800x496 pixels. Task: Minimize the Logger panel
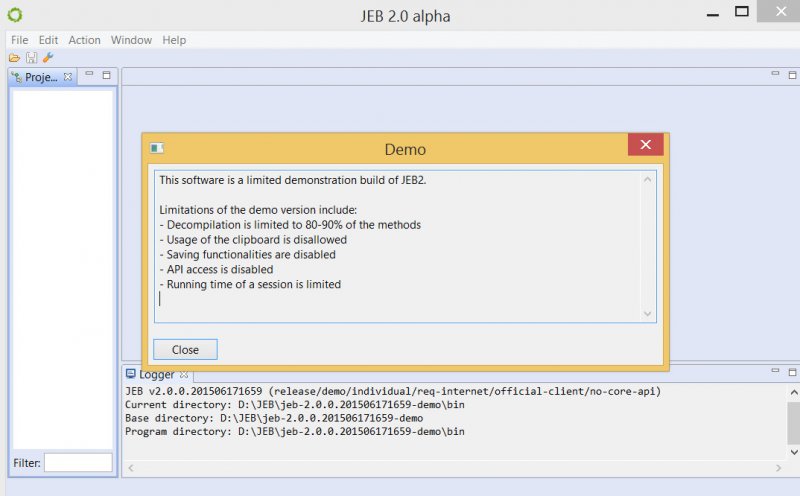[775, 370]
